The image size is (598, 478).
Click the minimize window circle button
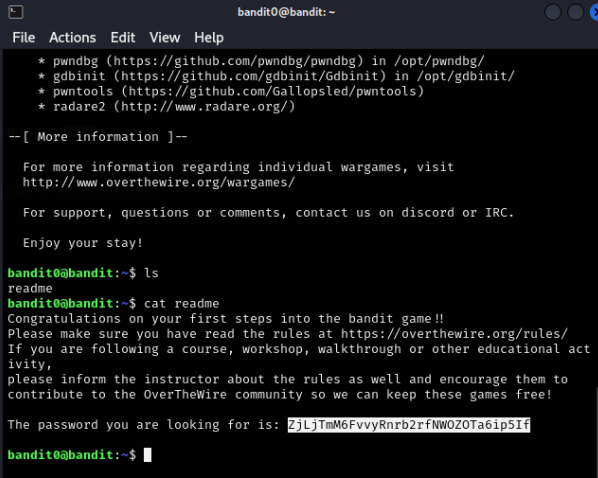553,12
